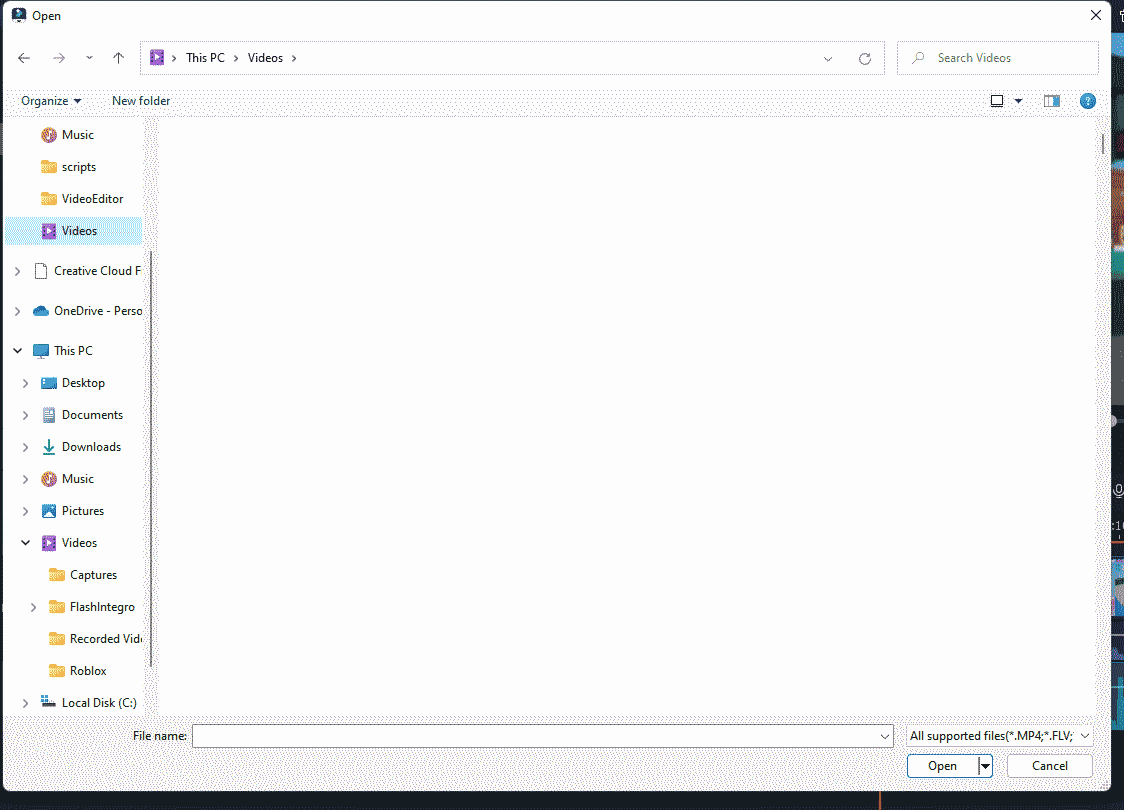Open the recent locations dropdown arrow
This screenshot has width=1124, height=810.
point(89,58)
